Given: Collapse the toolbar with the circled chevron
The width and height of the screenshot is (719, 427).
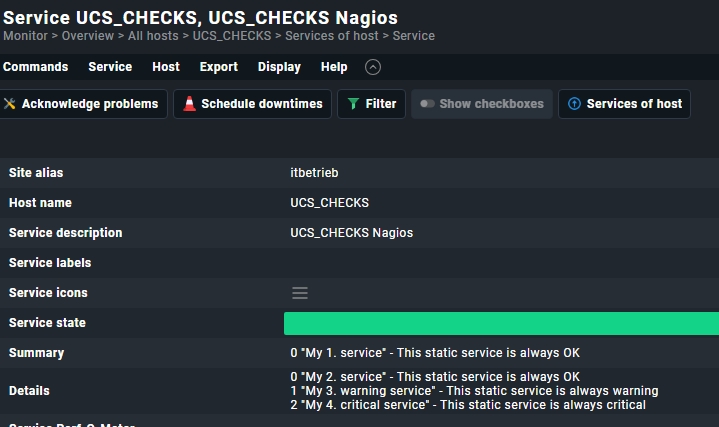Looking at the screenshot, I should point(373,67).
